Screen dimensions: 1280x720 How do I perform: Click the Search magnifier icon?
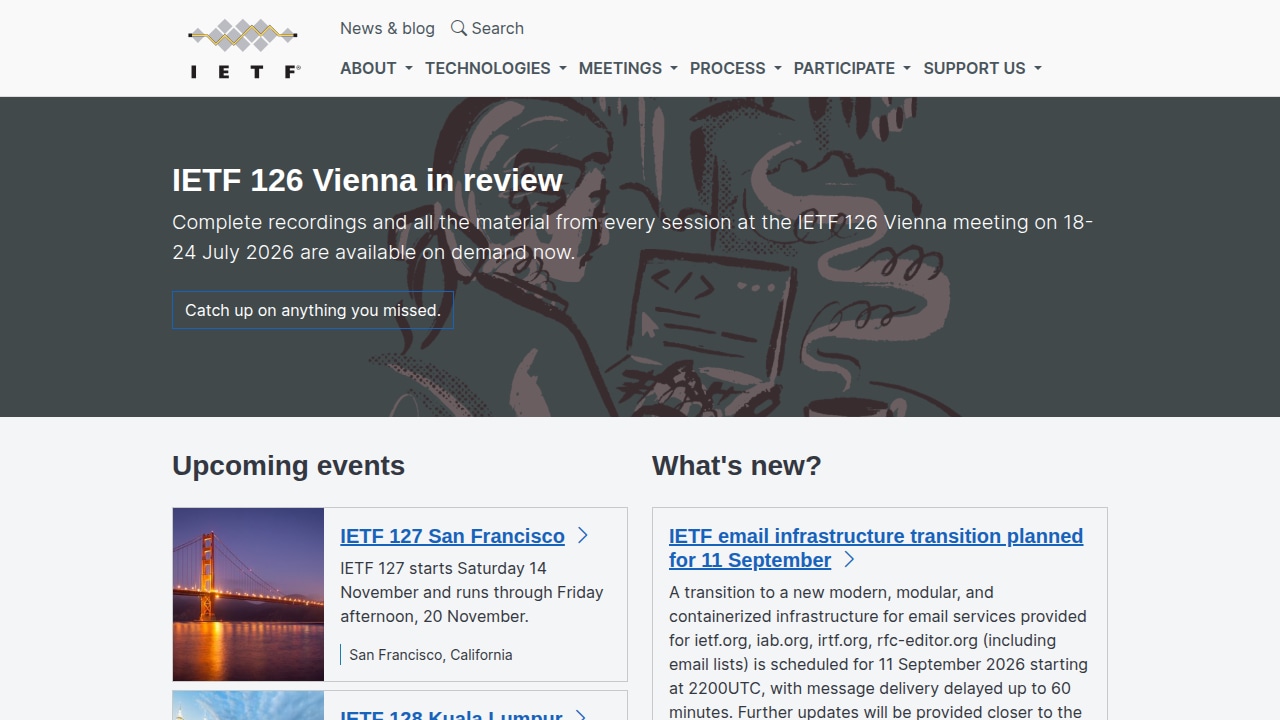[x=459, y=28]
